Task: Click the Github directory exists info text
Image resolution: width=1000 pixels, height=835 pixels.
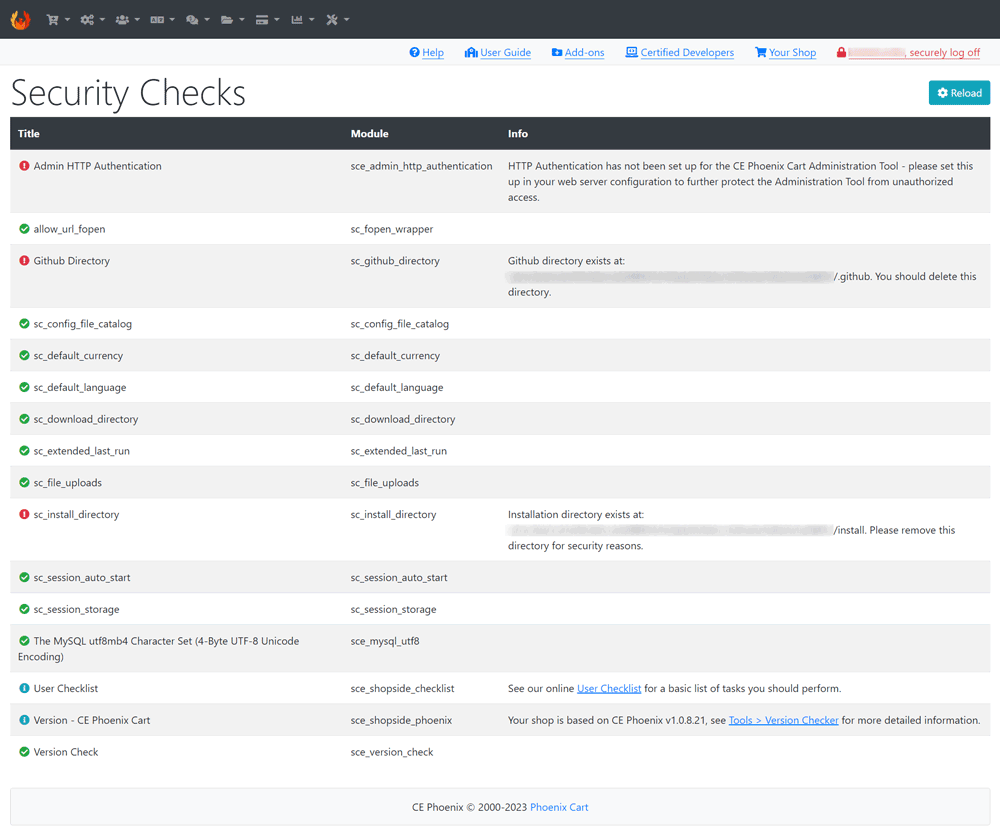Action: (x=742, y=276)
